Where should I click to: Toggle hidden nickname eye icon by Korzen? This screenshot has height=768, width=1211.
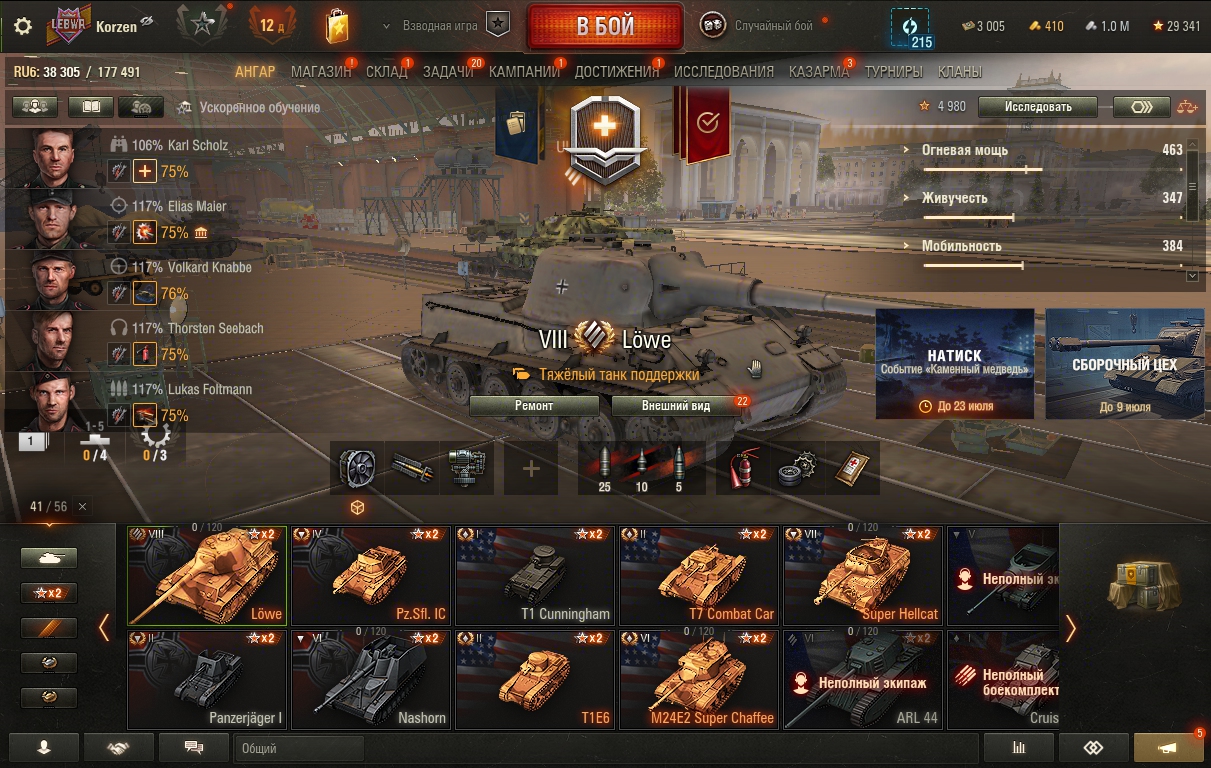point(147,23)
